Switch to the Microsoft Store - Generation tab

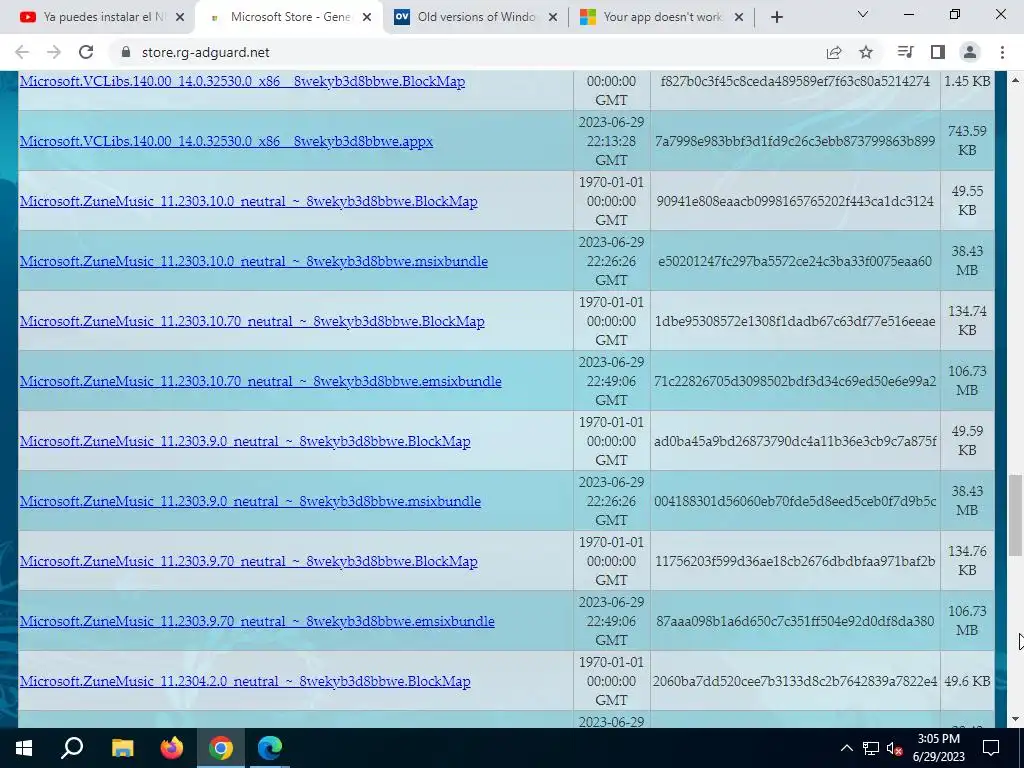pos(289,17)
